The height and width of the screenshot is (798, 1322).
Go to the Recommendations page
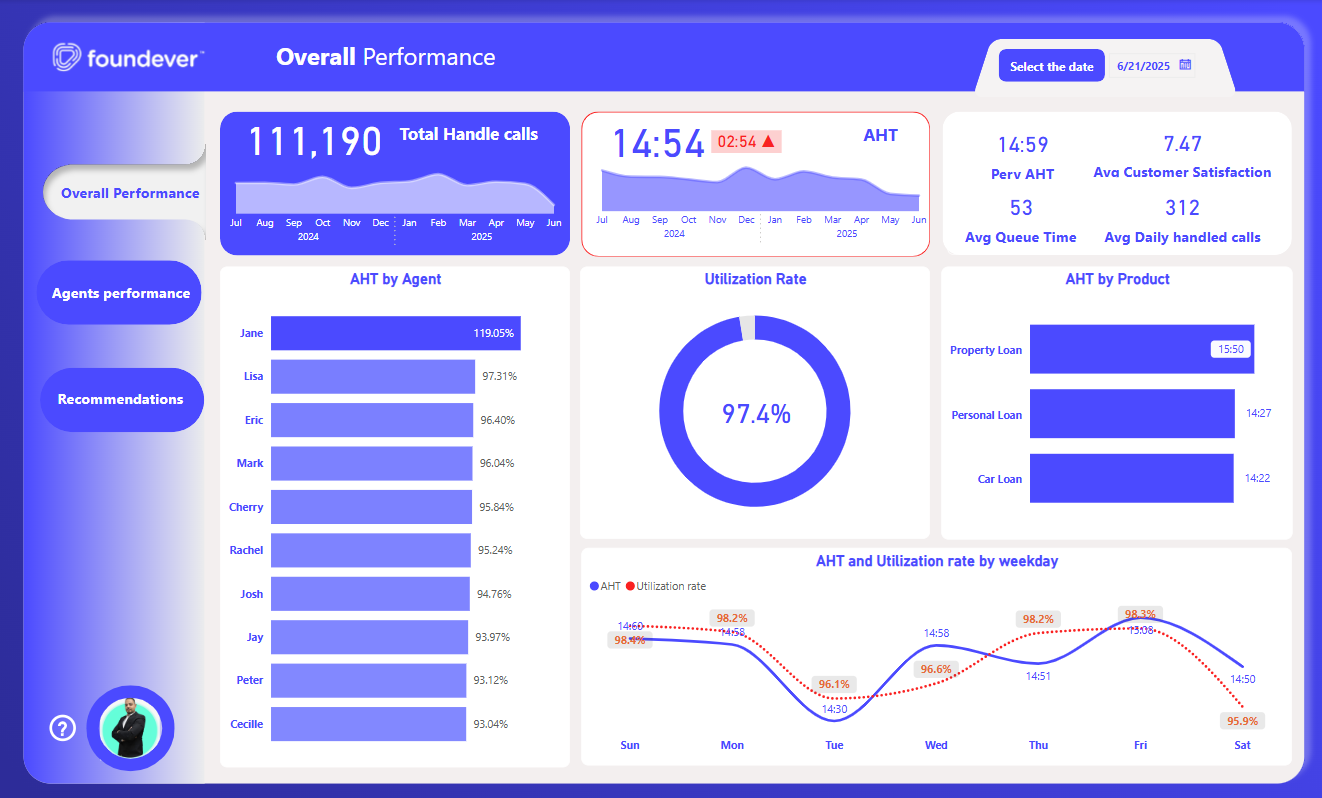[121, 399]
